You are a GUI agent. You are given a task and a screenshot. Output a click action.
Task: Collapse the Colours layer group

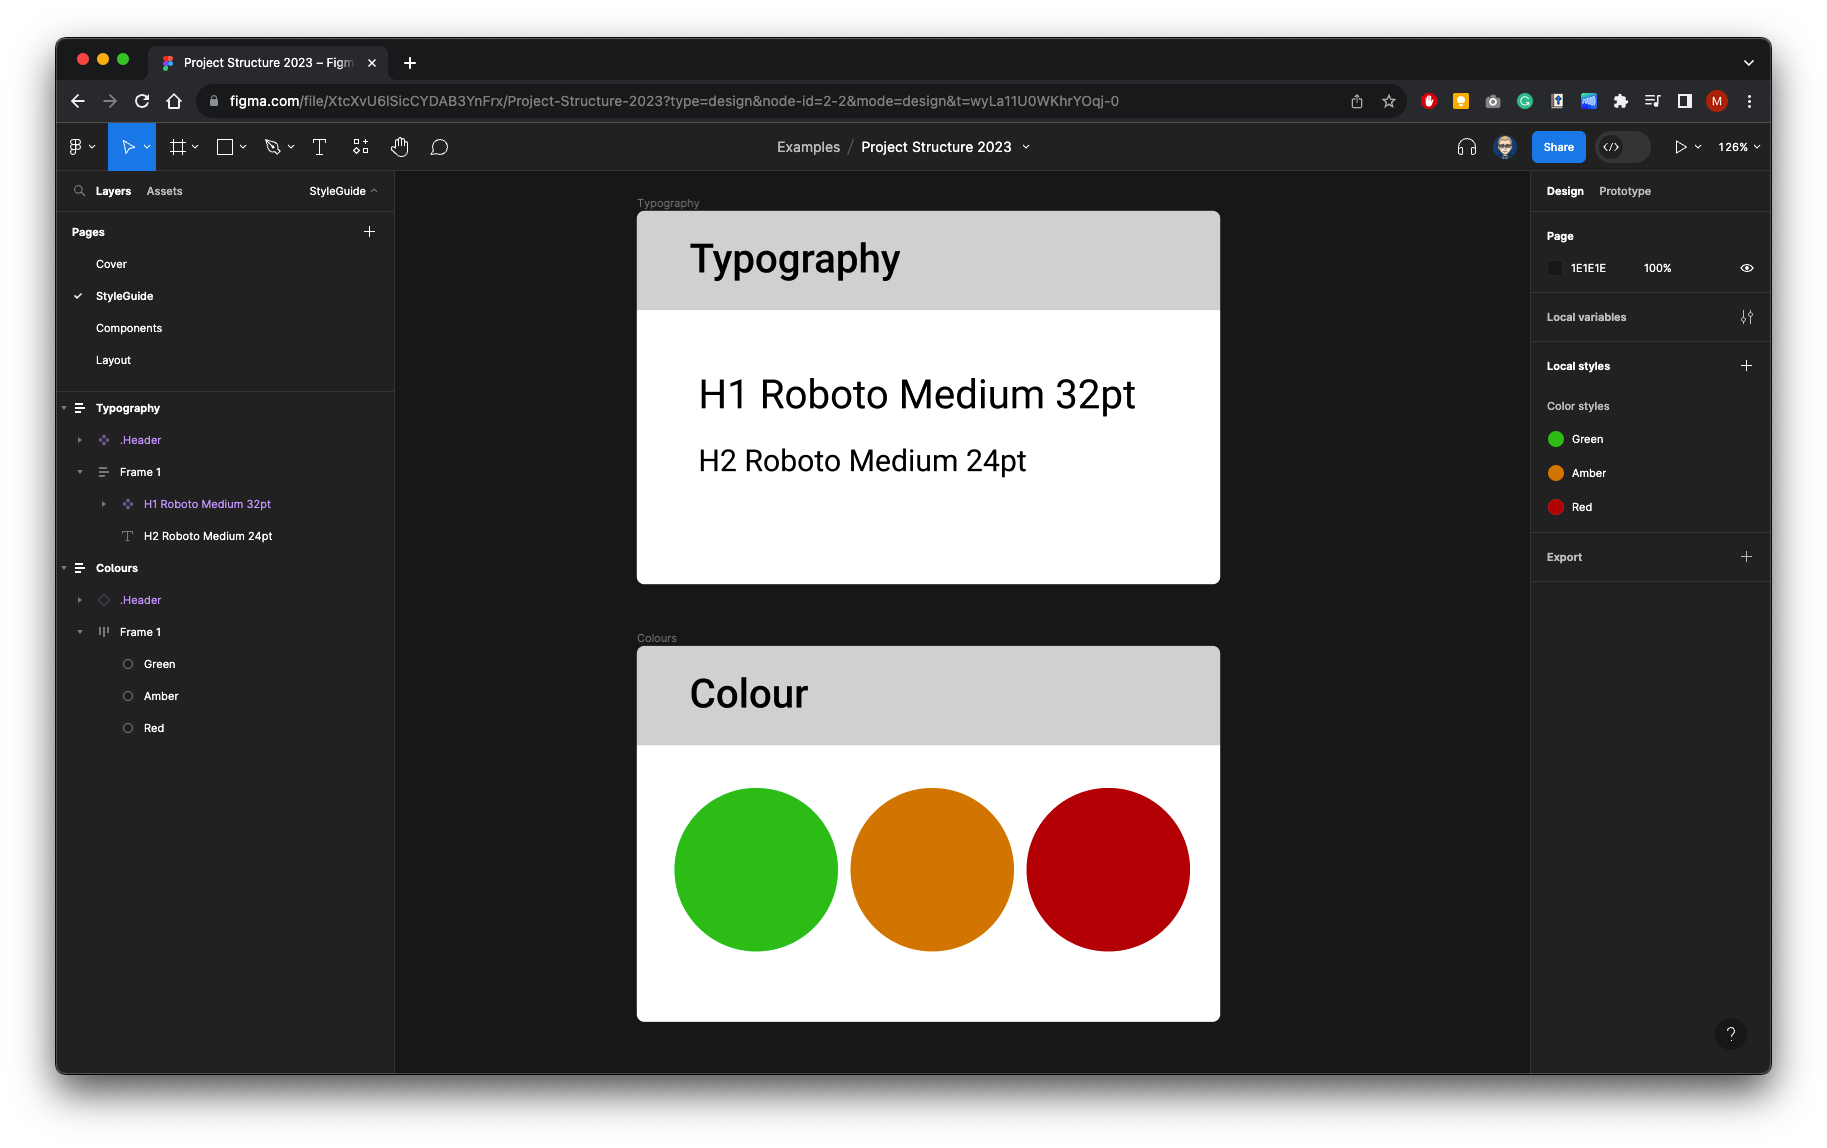[x=64, y=568]
